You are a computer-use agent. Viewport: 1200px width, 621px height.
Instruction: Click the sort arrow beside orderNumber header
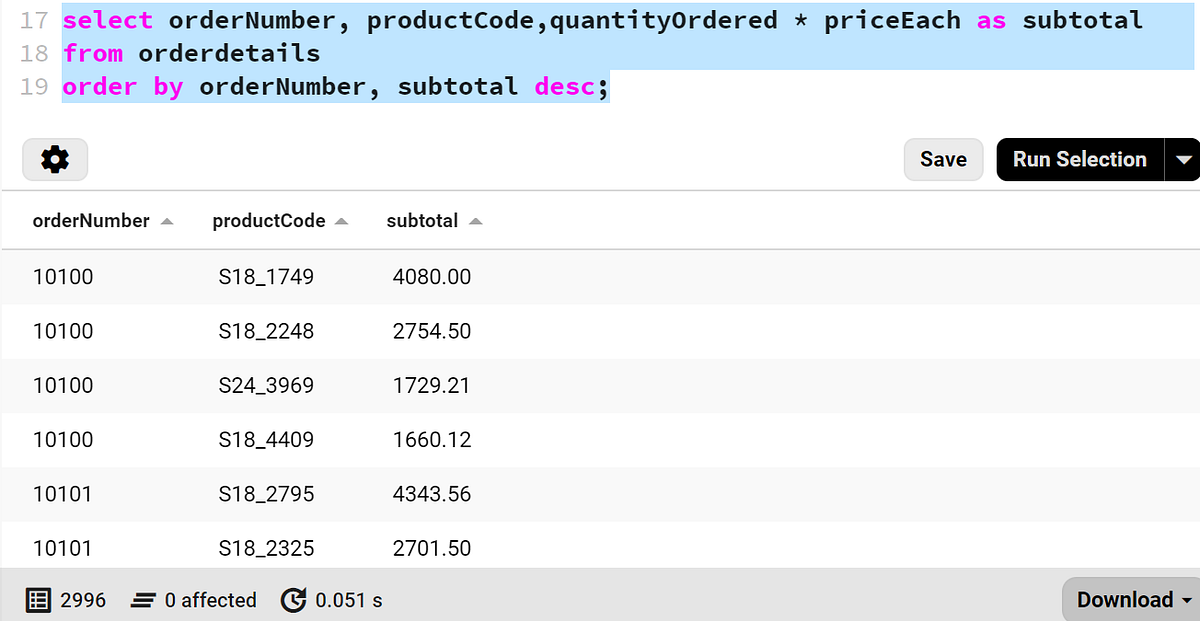click(x=167, y=220)
